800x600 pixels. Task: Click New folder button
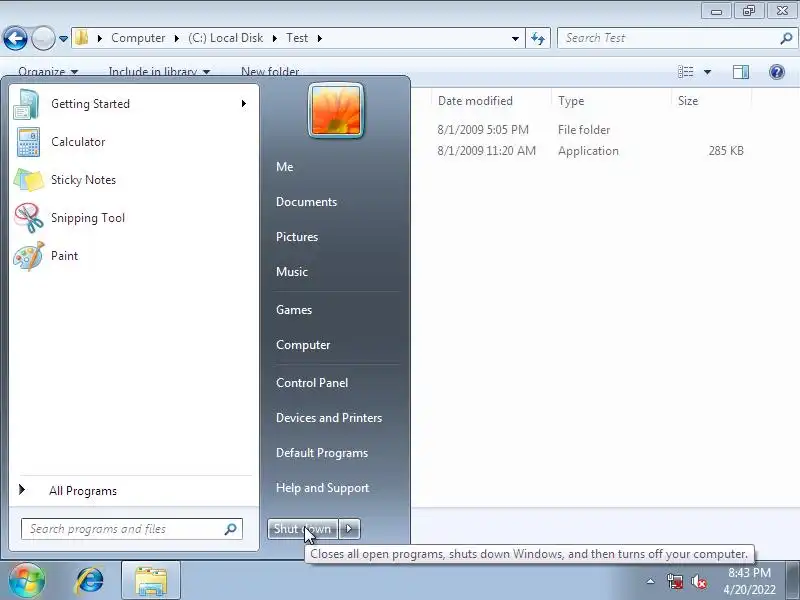(x=270, y=72)
